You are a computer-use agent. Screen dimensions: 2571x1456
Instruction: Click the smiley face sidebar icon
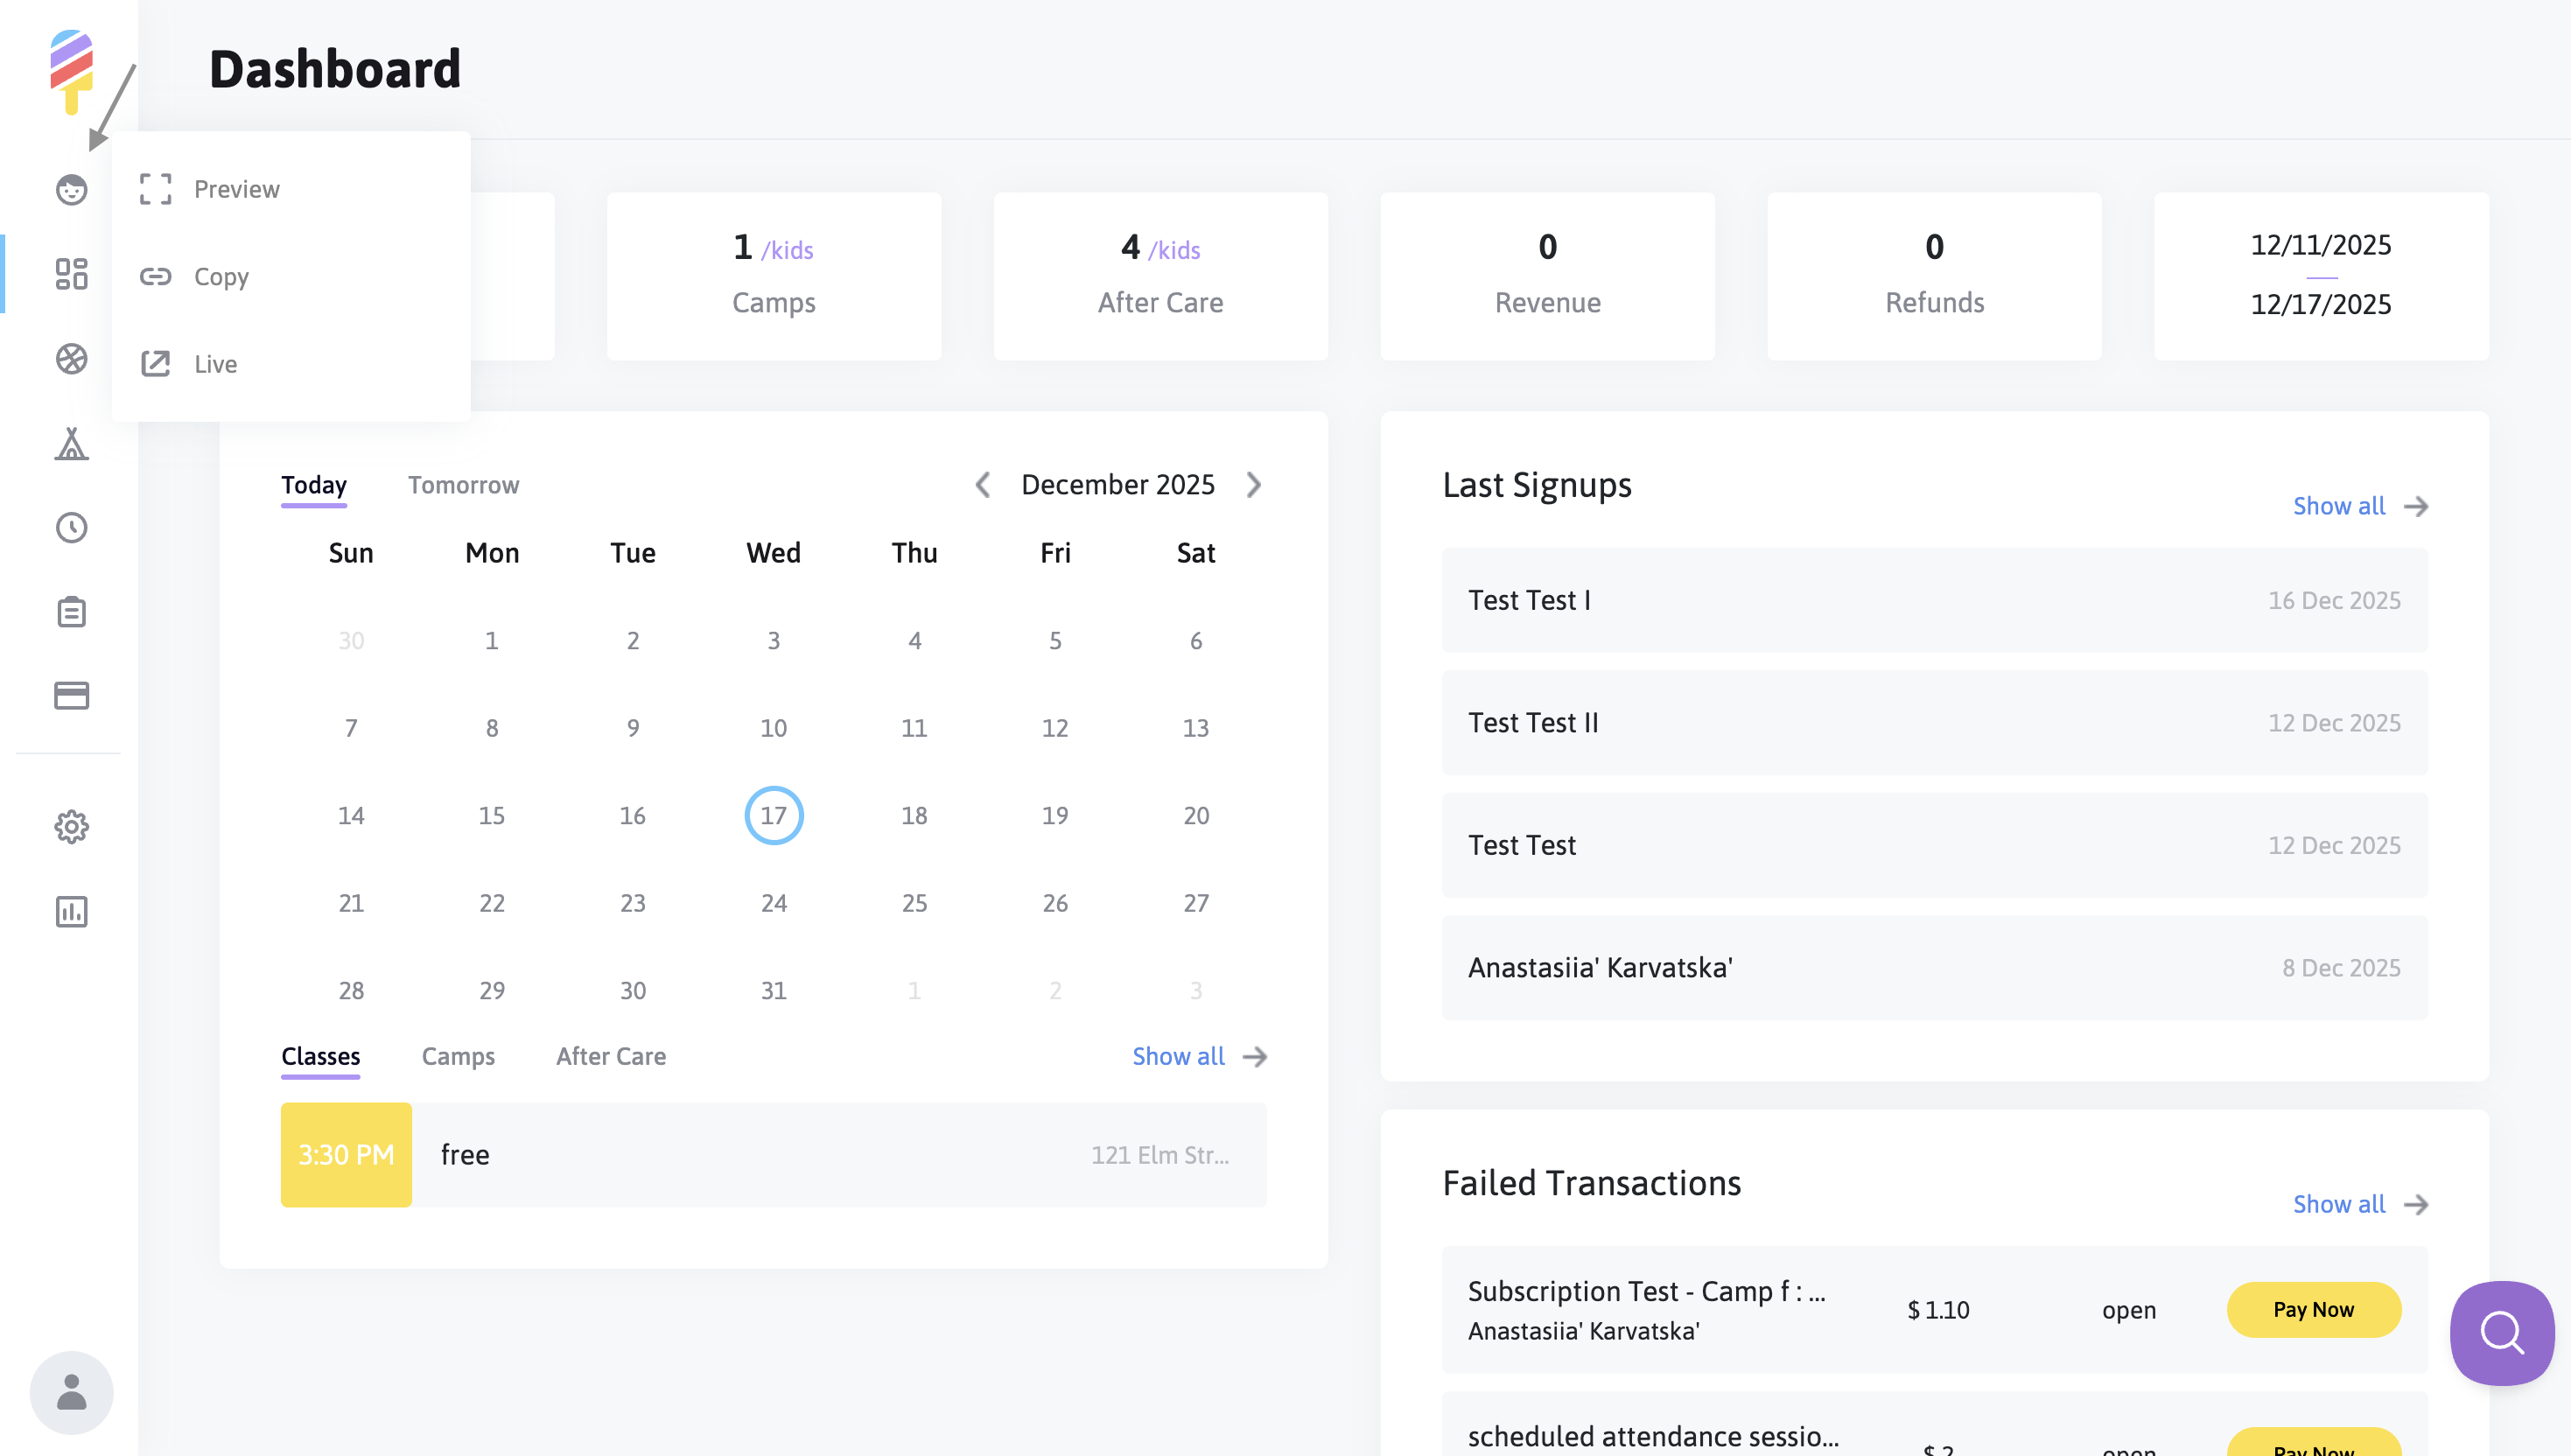(71, 190)
